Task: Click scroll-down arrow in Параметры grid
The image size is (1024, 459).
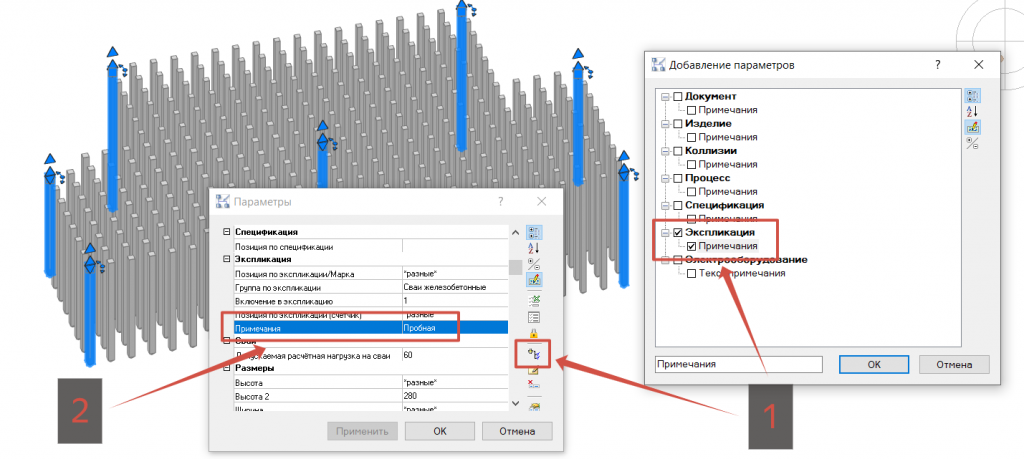Action: coord(515,404)
